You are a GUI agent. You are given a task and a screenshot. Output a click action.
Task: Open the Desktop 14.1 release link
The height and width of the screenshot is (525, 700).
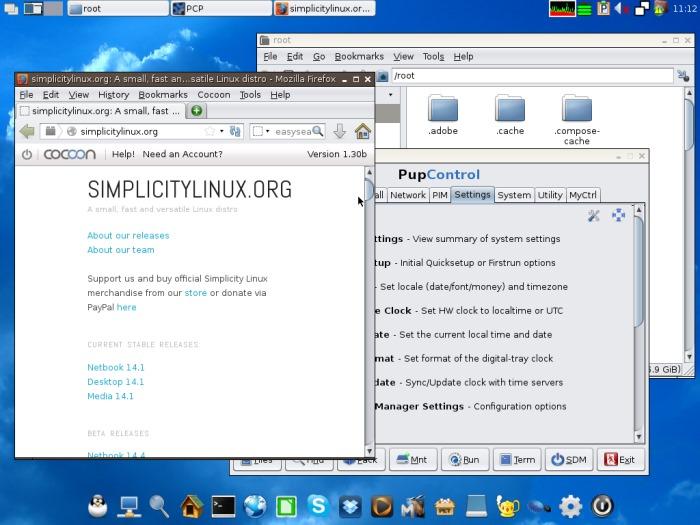tap(115, 382)
